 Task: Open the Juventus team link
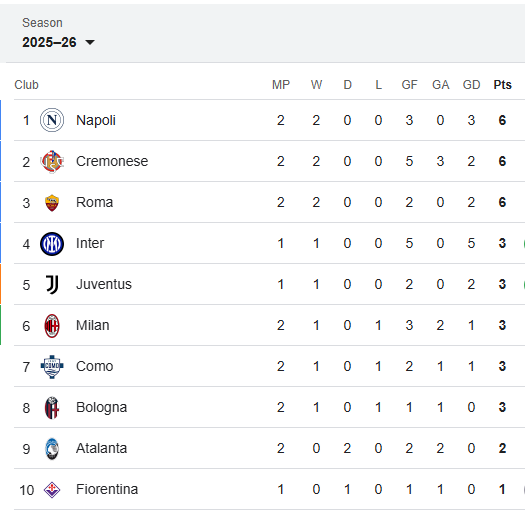tap(104, 284)
